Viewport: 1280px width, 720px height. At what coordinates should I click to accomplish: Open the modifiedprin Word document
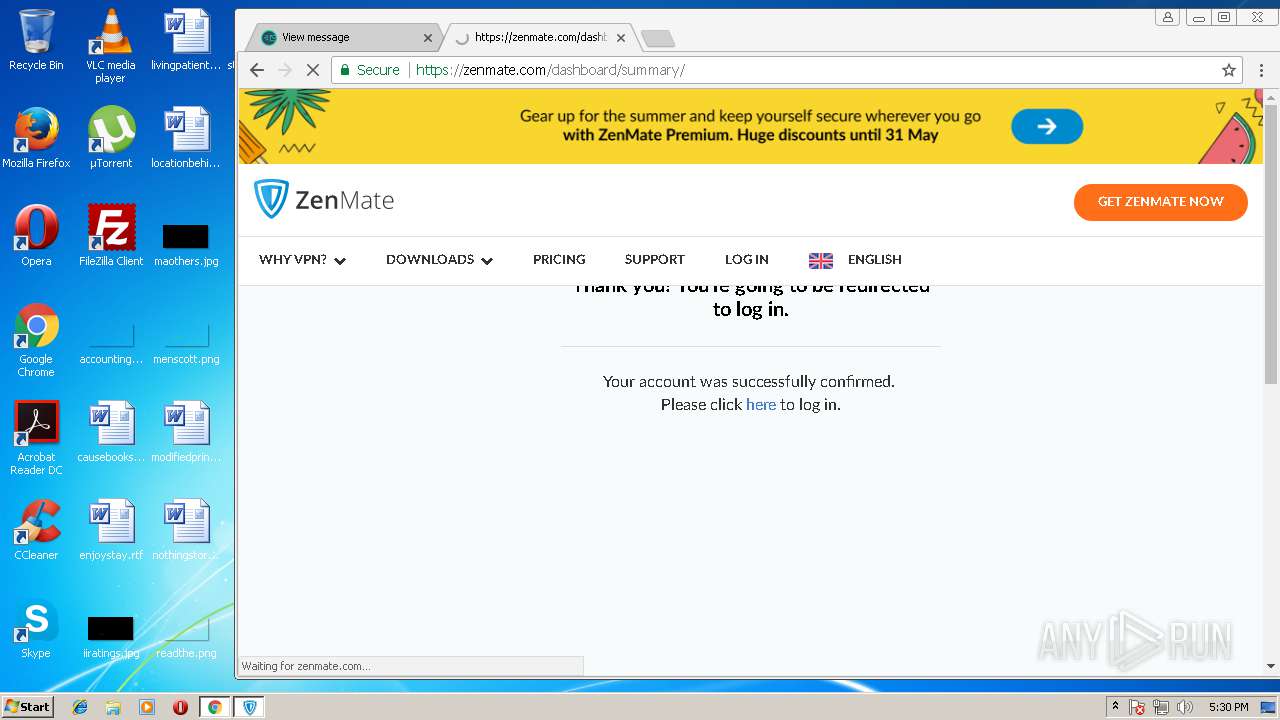(186, 432)
